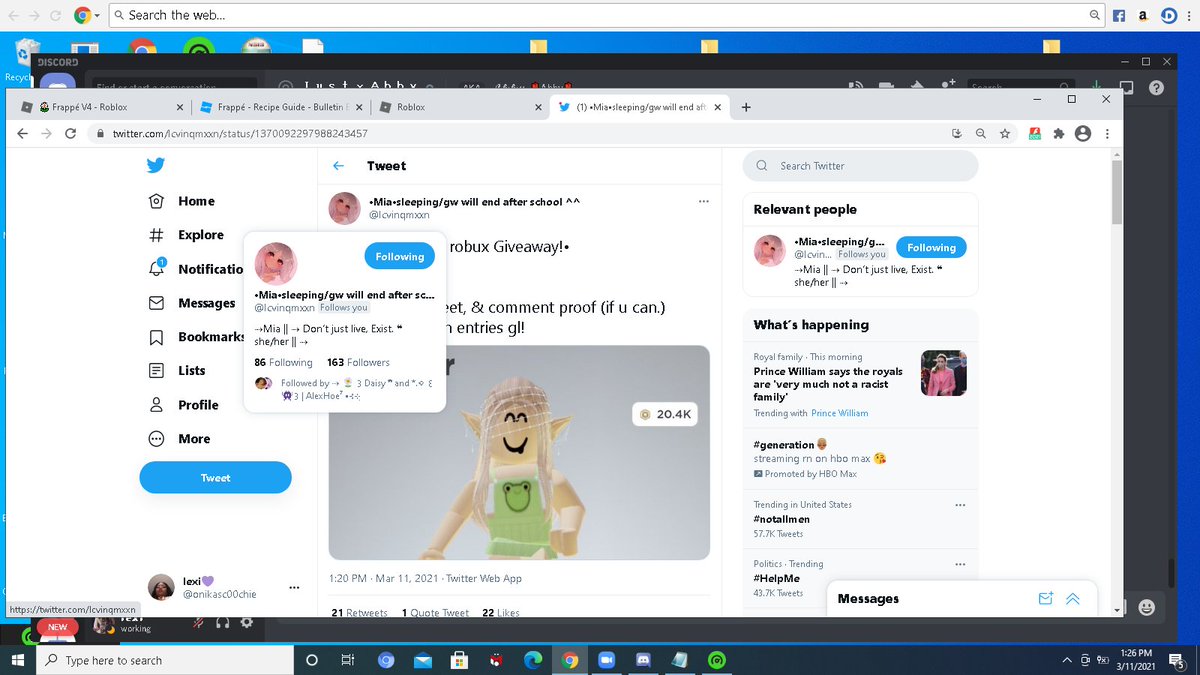
Task: Click new message icon in Messages drawer
Action: click(x=1046, y=598)
